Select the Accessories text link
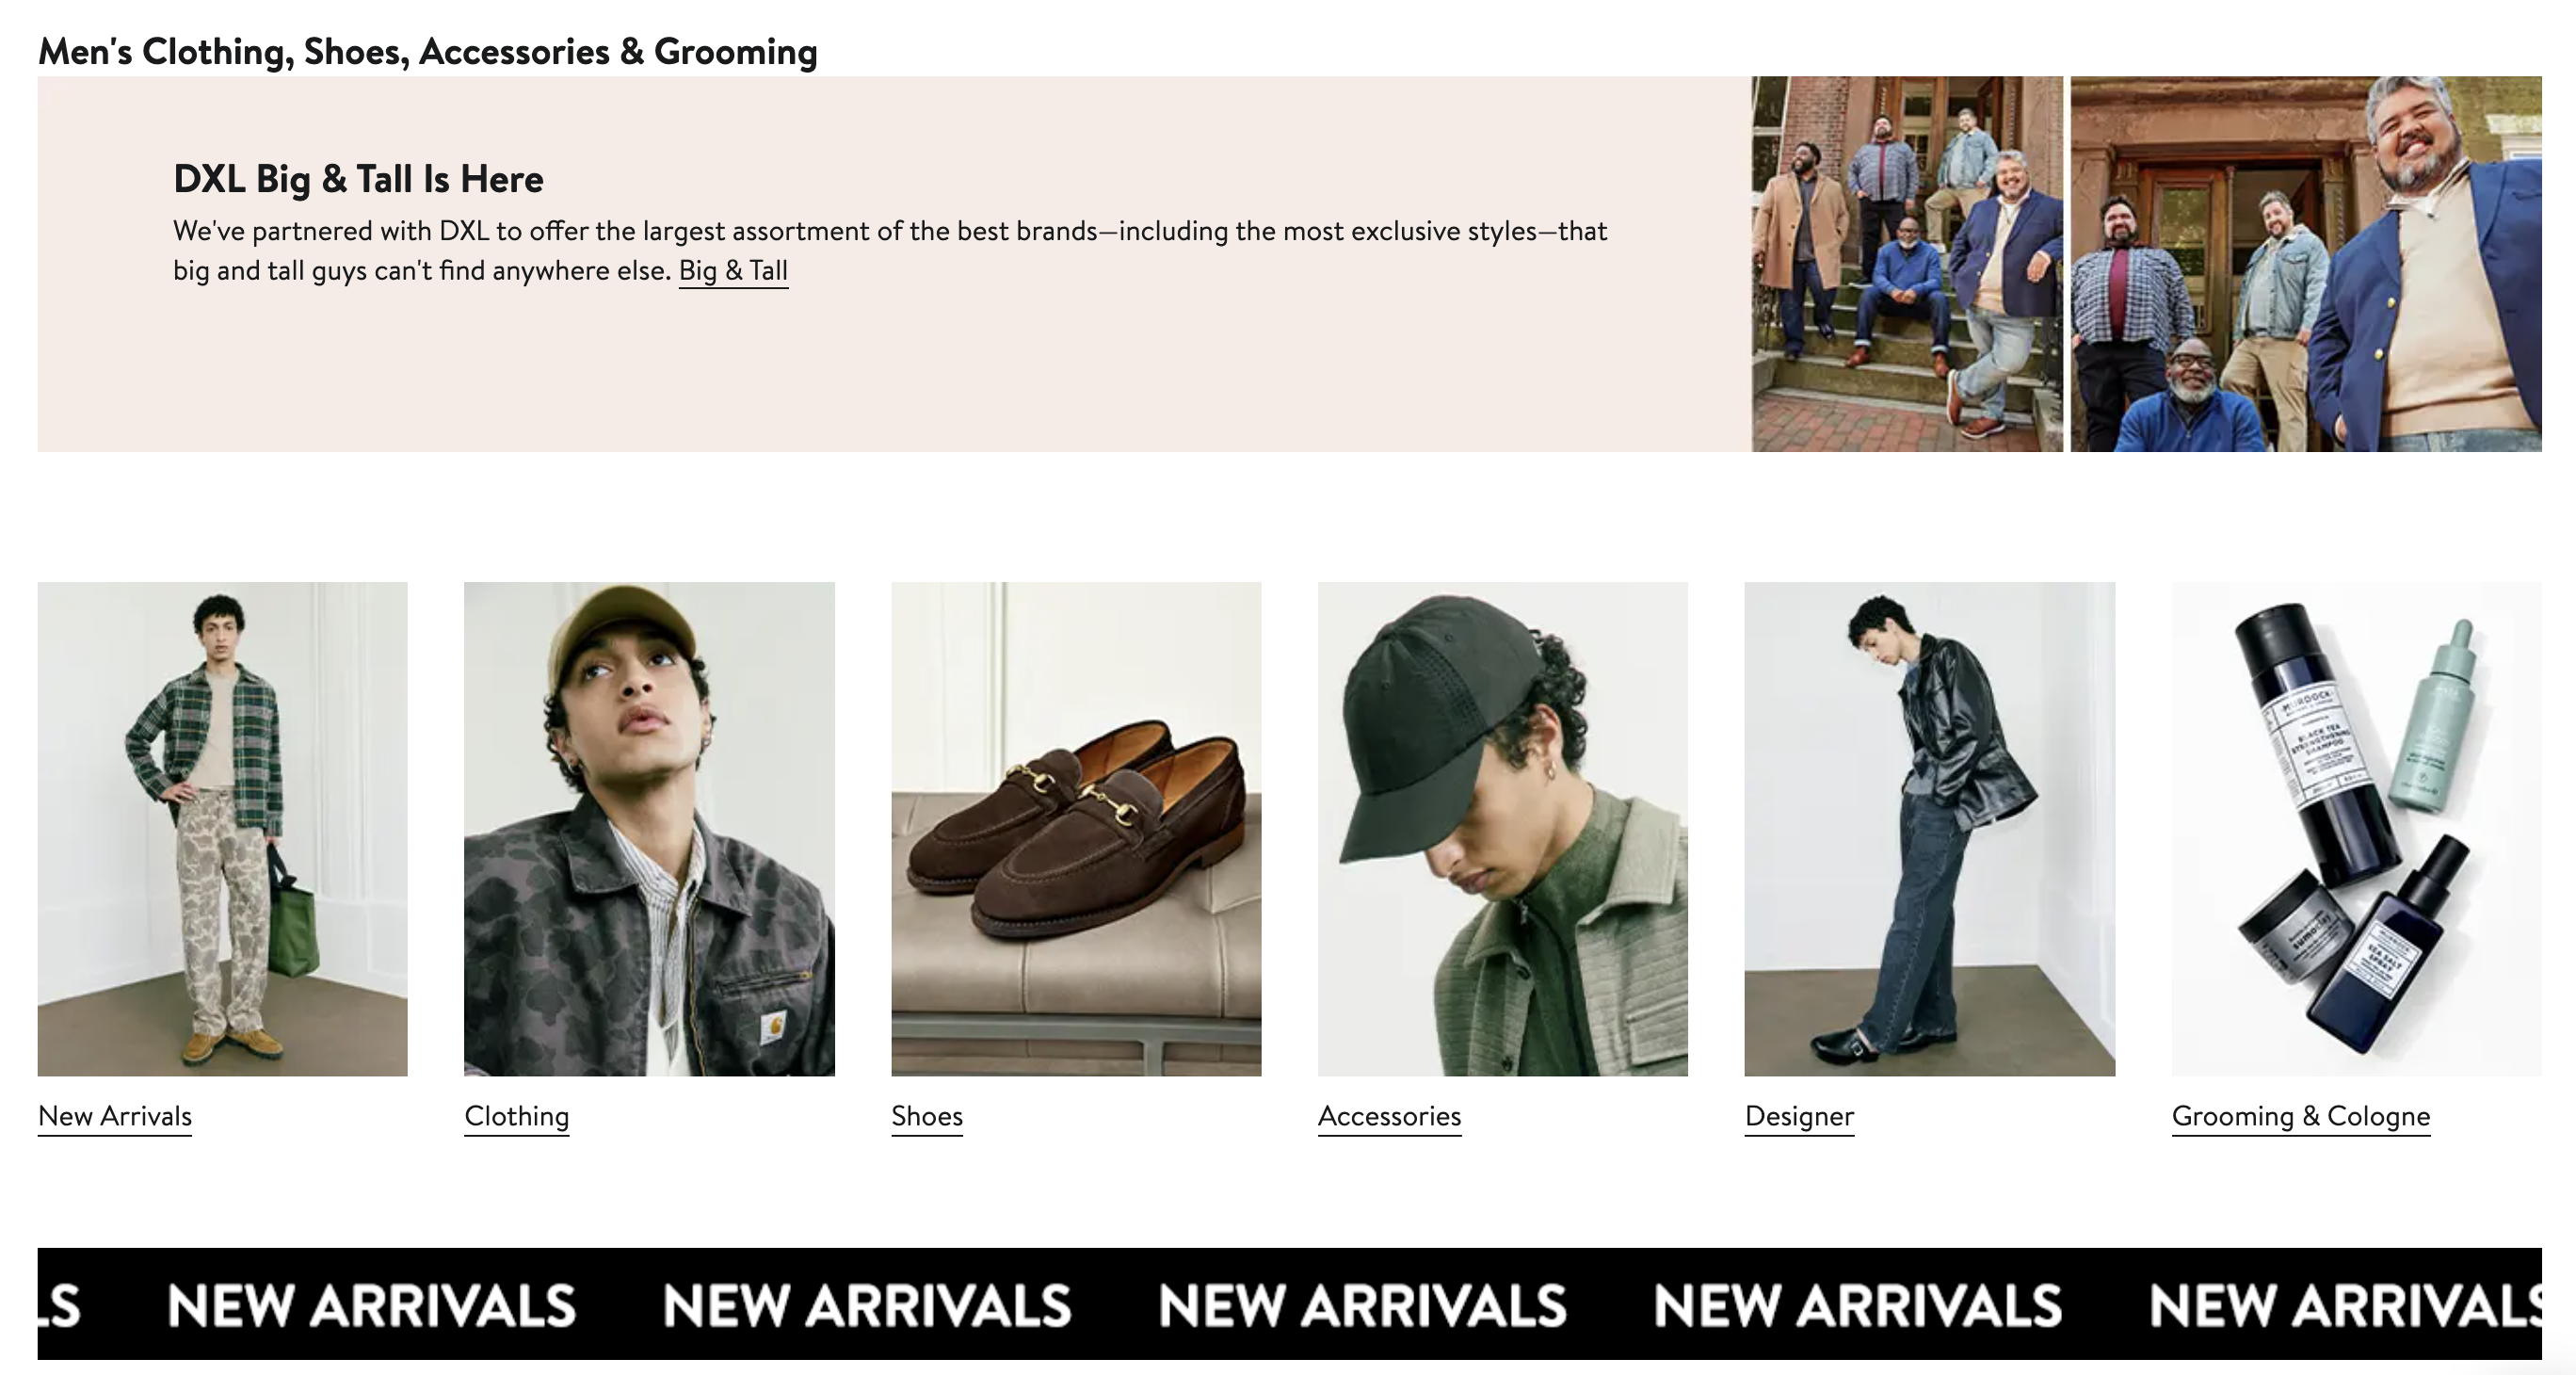The width and height of the screenshot is (2576, 1375). (1389, 1116)
